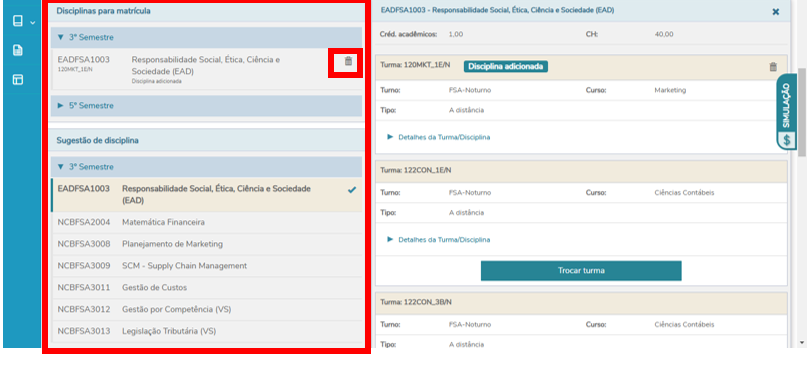
Task: Select NCBFSA3012 Gestão por Competência (VS)
Action: (x=207, y=310)
